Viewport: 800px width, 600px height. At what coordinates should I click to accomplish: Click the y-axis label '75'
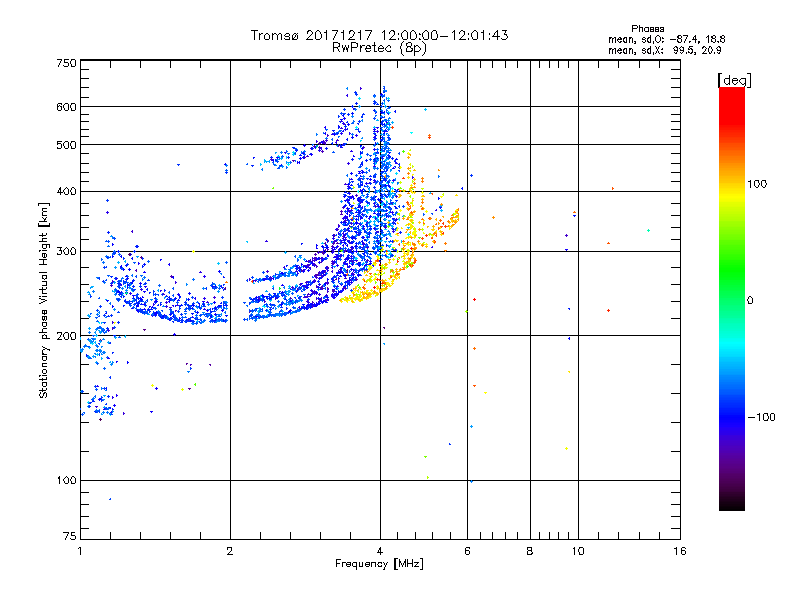pyautogui.click(x=70, y=536)
